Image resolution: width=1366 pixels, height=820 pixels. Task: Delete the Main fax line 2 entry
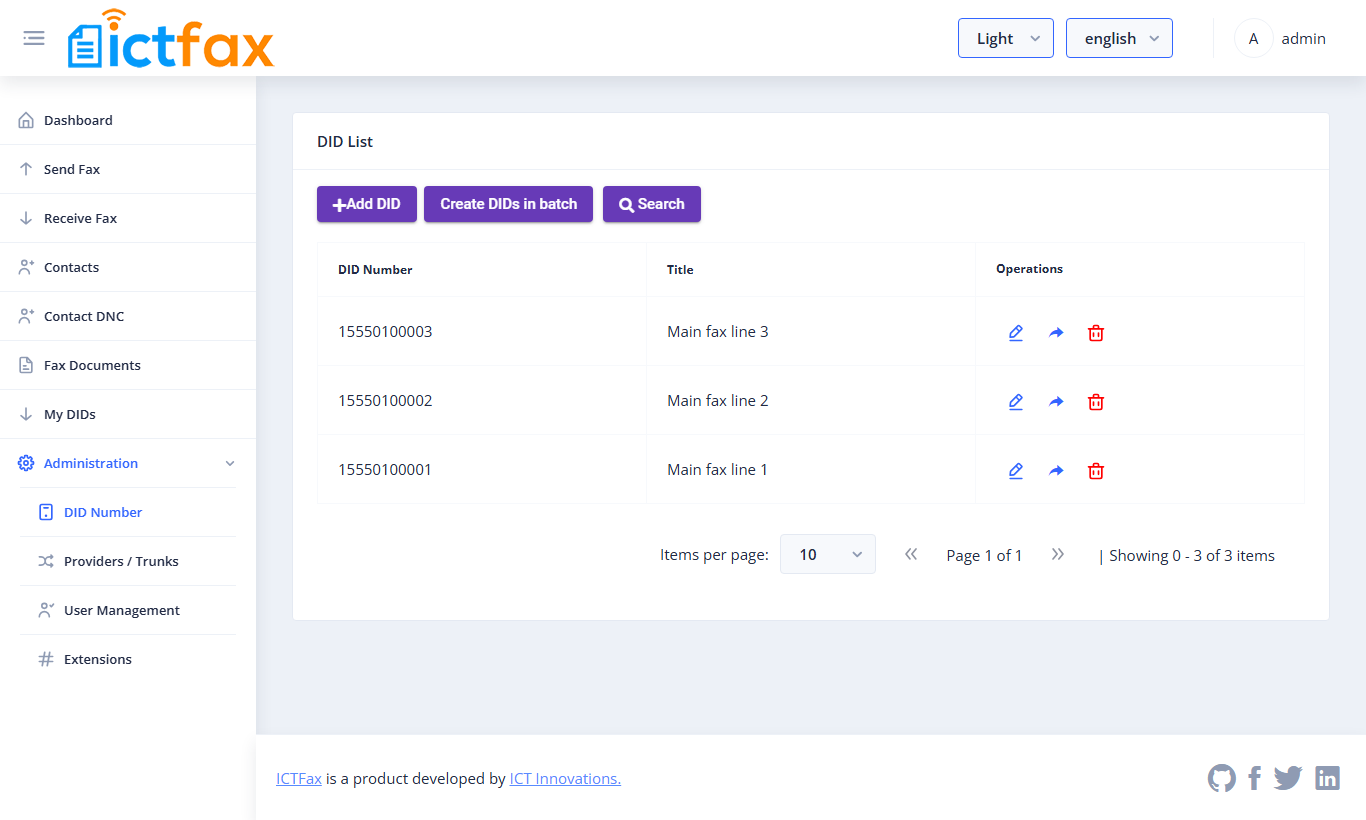click(x=1096, y=402)
